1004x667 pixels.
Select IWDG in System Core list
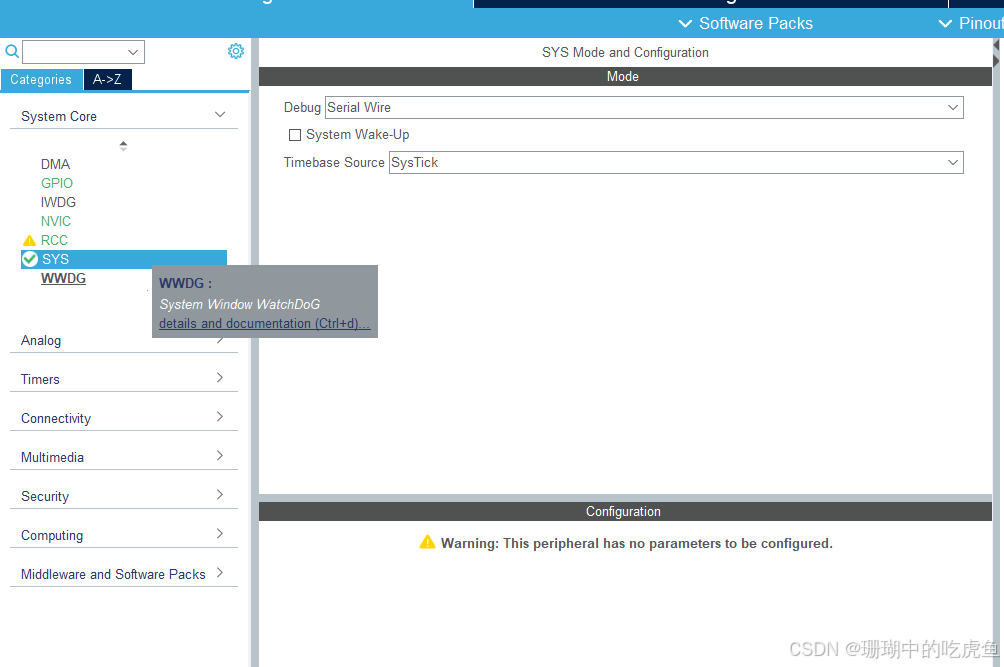(58, 202)
